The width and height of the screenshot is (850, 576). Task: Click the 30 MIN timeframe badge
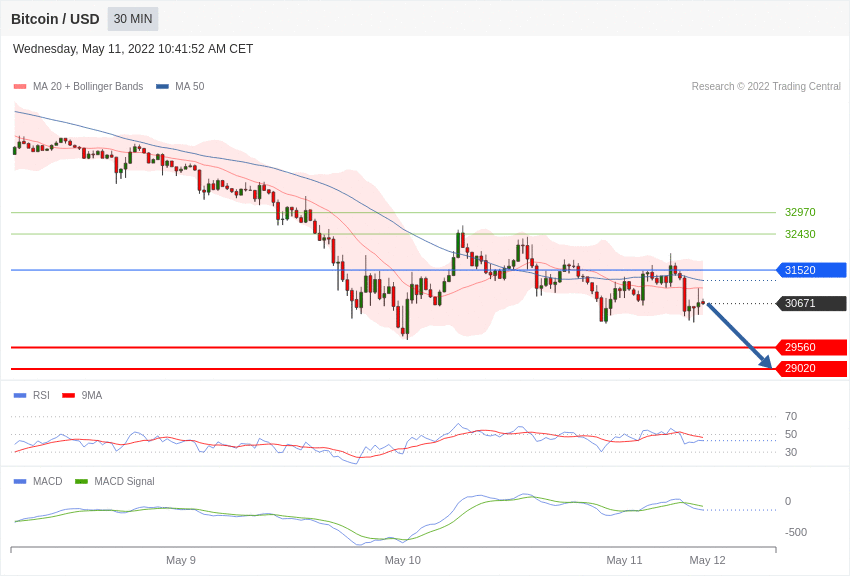click(x=133, y=19)
